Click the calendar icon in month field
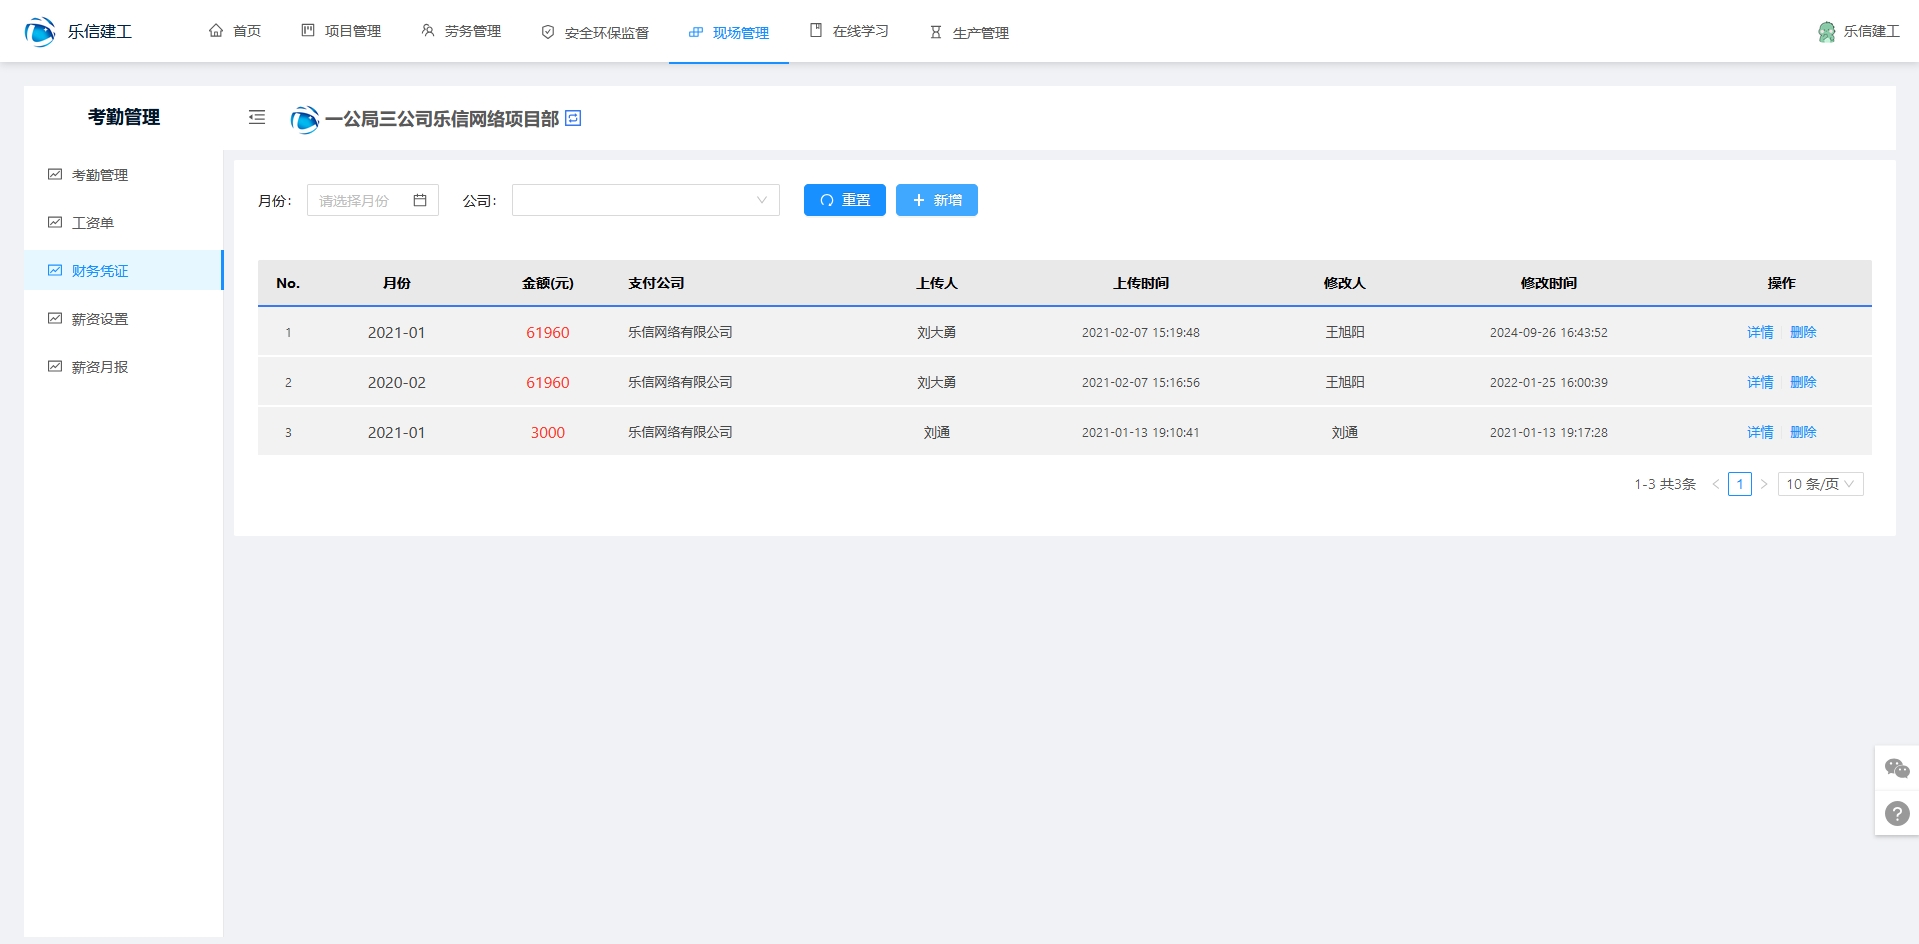1919x944 pixels. pos(420,200)
